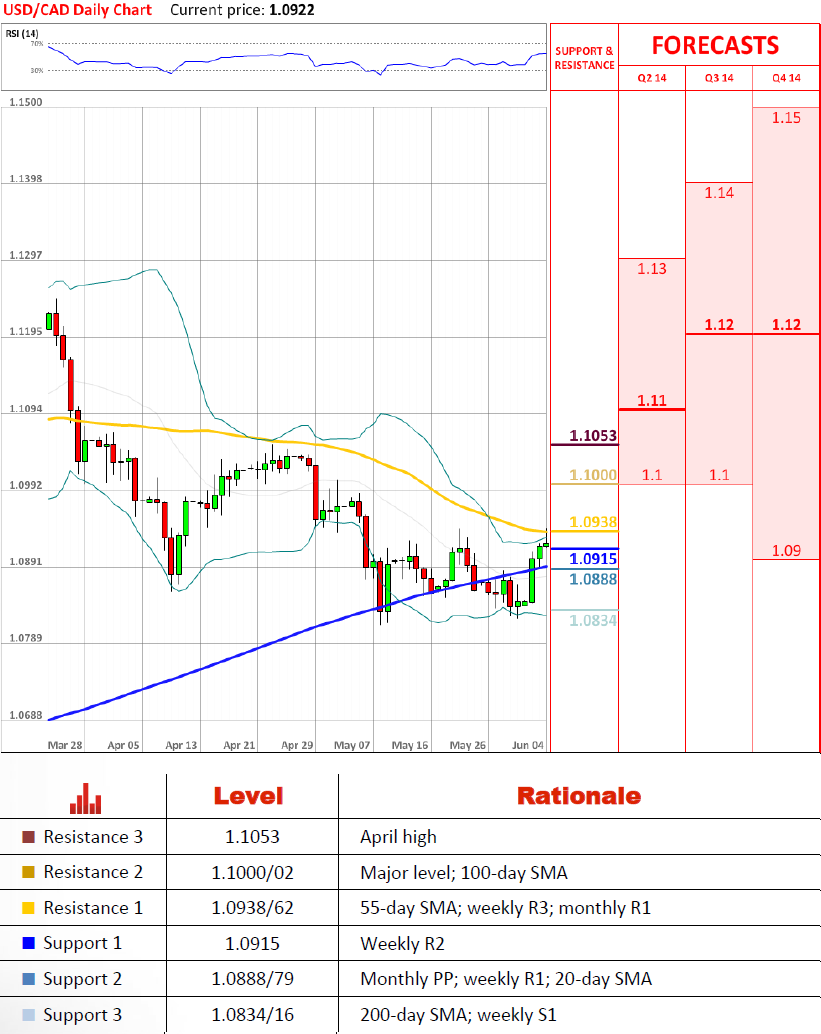Select the gold Resistance 2 square marker
Viewport: 821px width, 1034px height.
pos(27,873)
